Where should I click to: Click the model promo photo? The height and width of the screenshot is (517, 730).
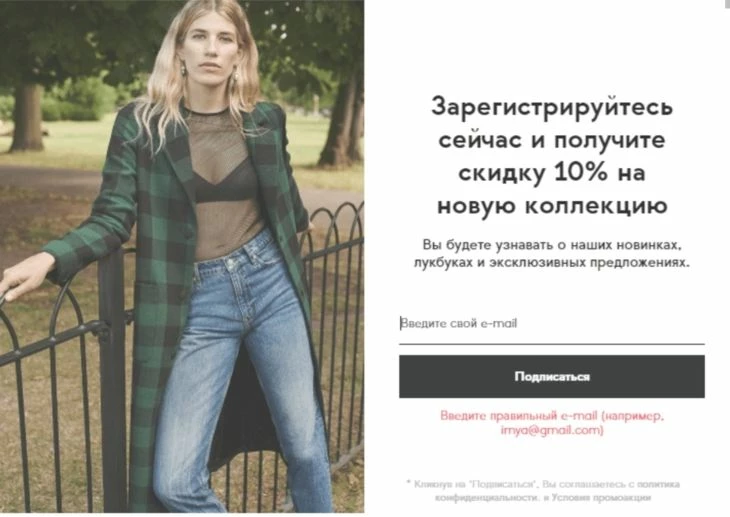pyautogui.click(x=182, y=256)
